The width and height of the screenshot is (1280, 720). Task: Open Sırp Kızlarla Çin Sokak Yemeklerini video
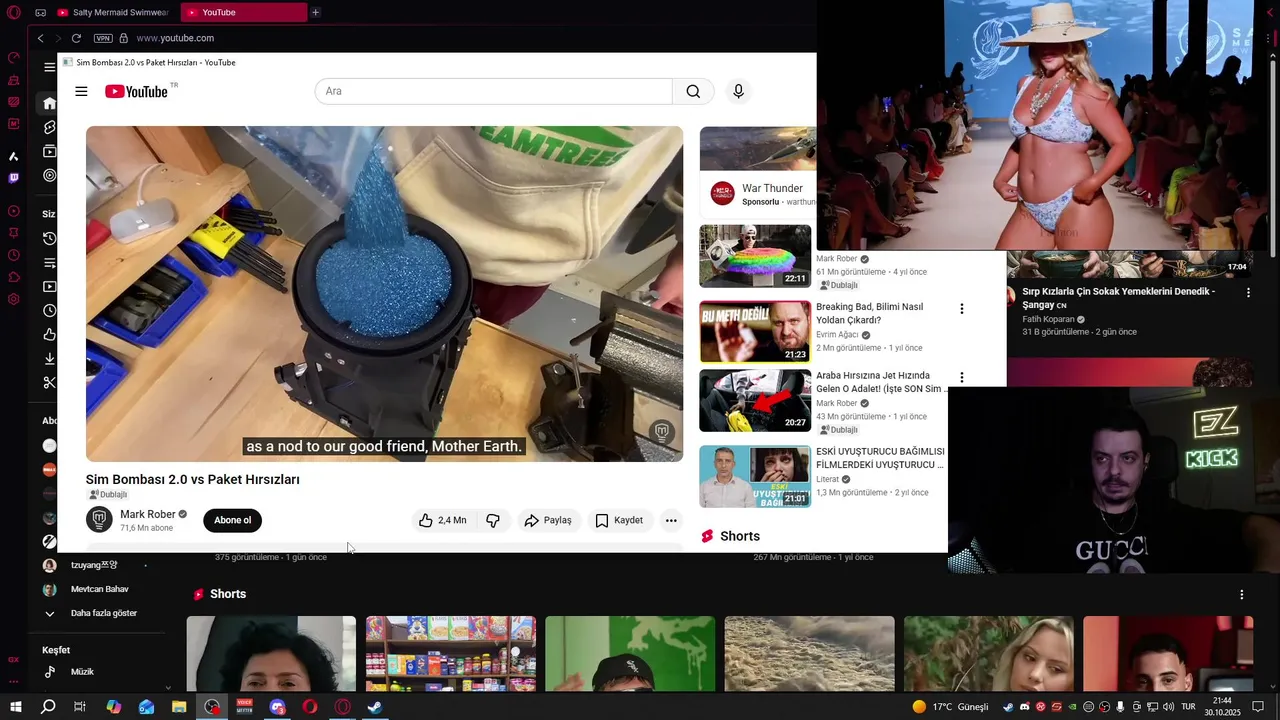pos(1118,298)
